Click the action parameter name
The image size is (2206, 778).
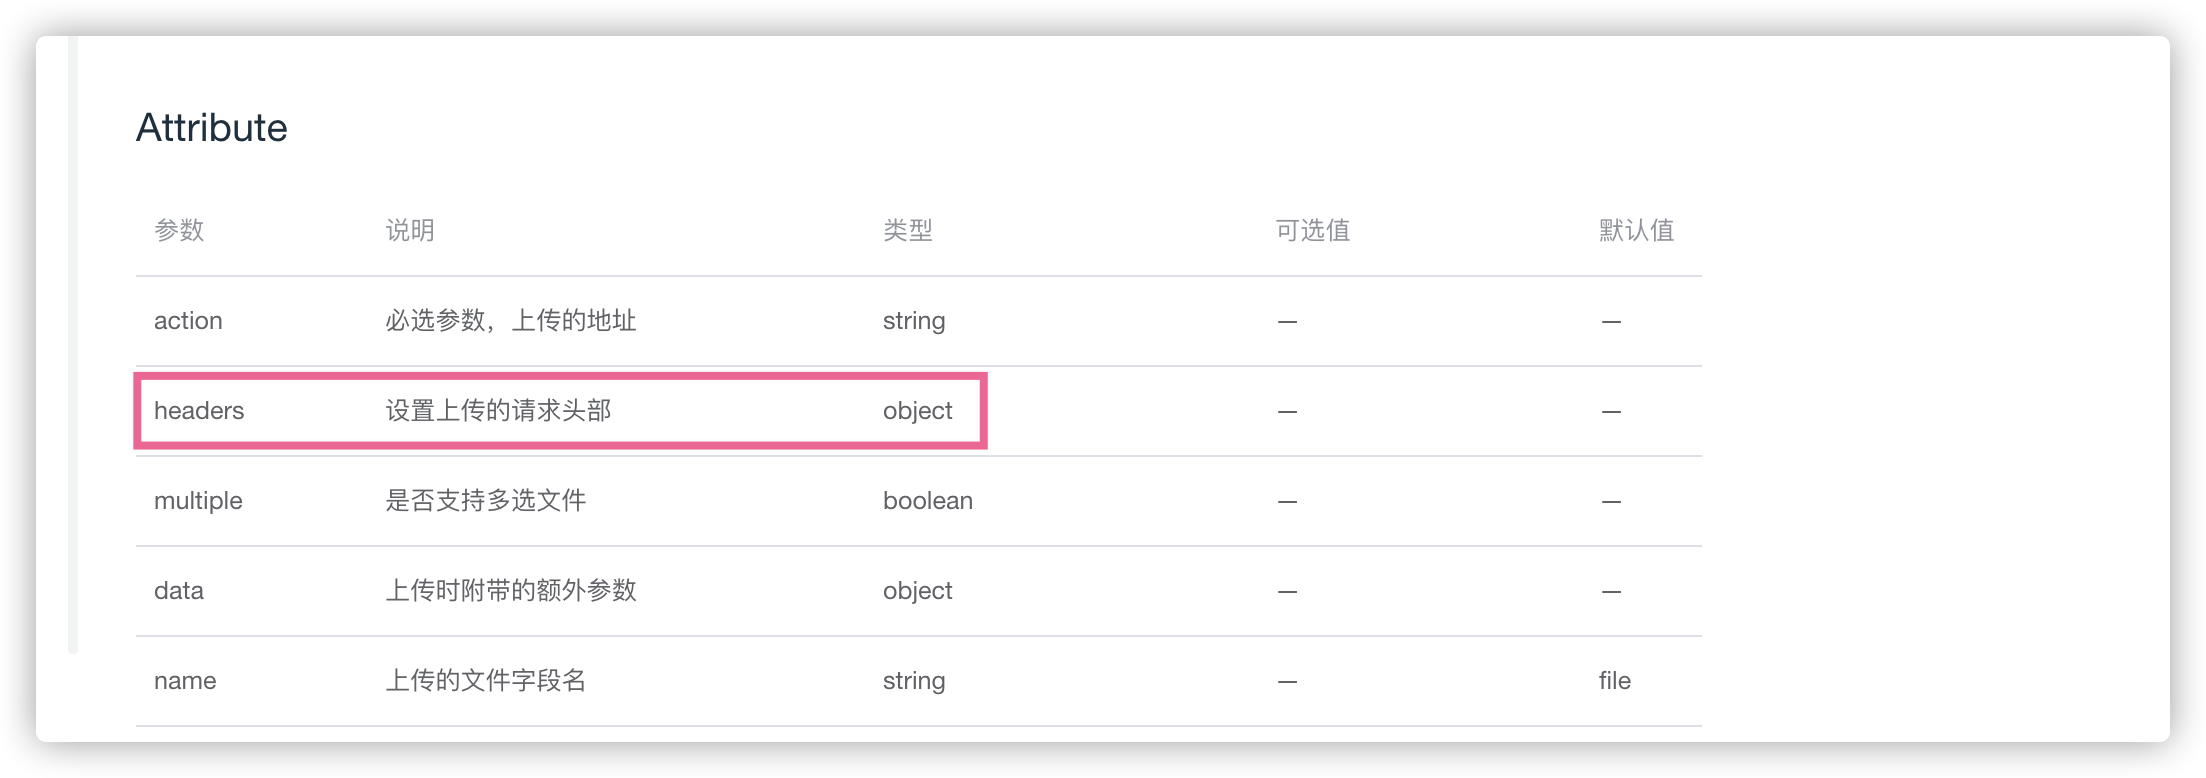pos(188,321)
